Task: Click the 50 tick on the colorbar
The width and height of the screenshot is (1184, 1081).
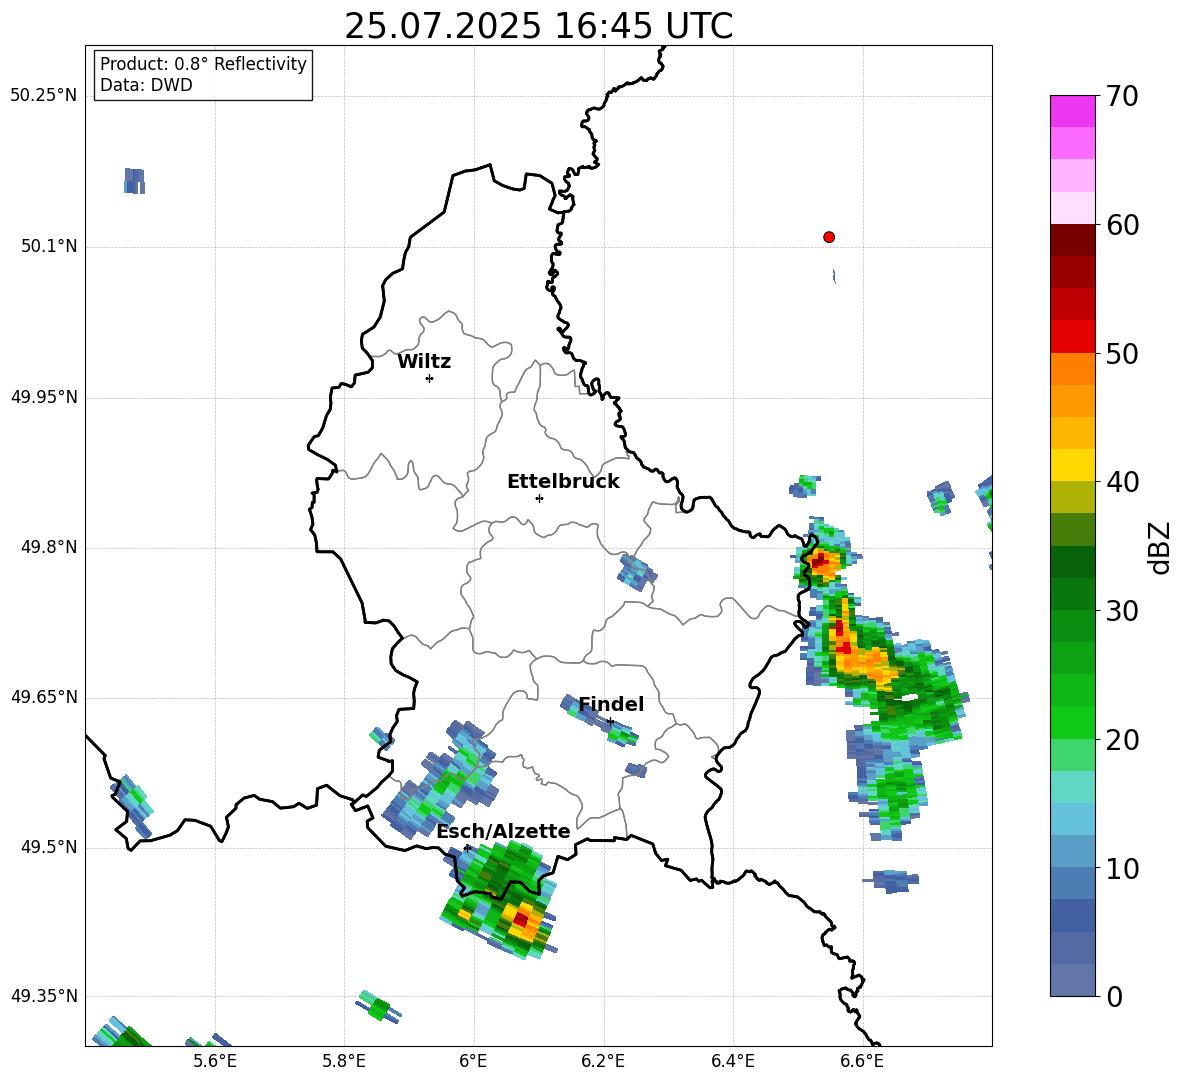Action: click(x=1122, y=353)
